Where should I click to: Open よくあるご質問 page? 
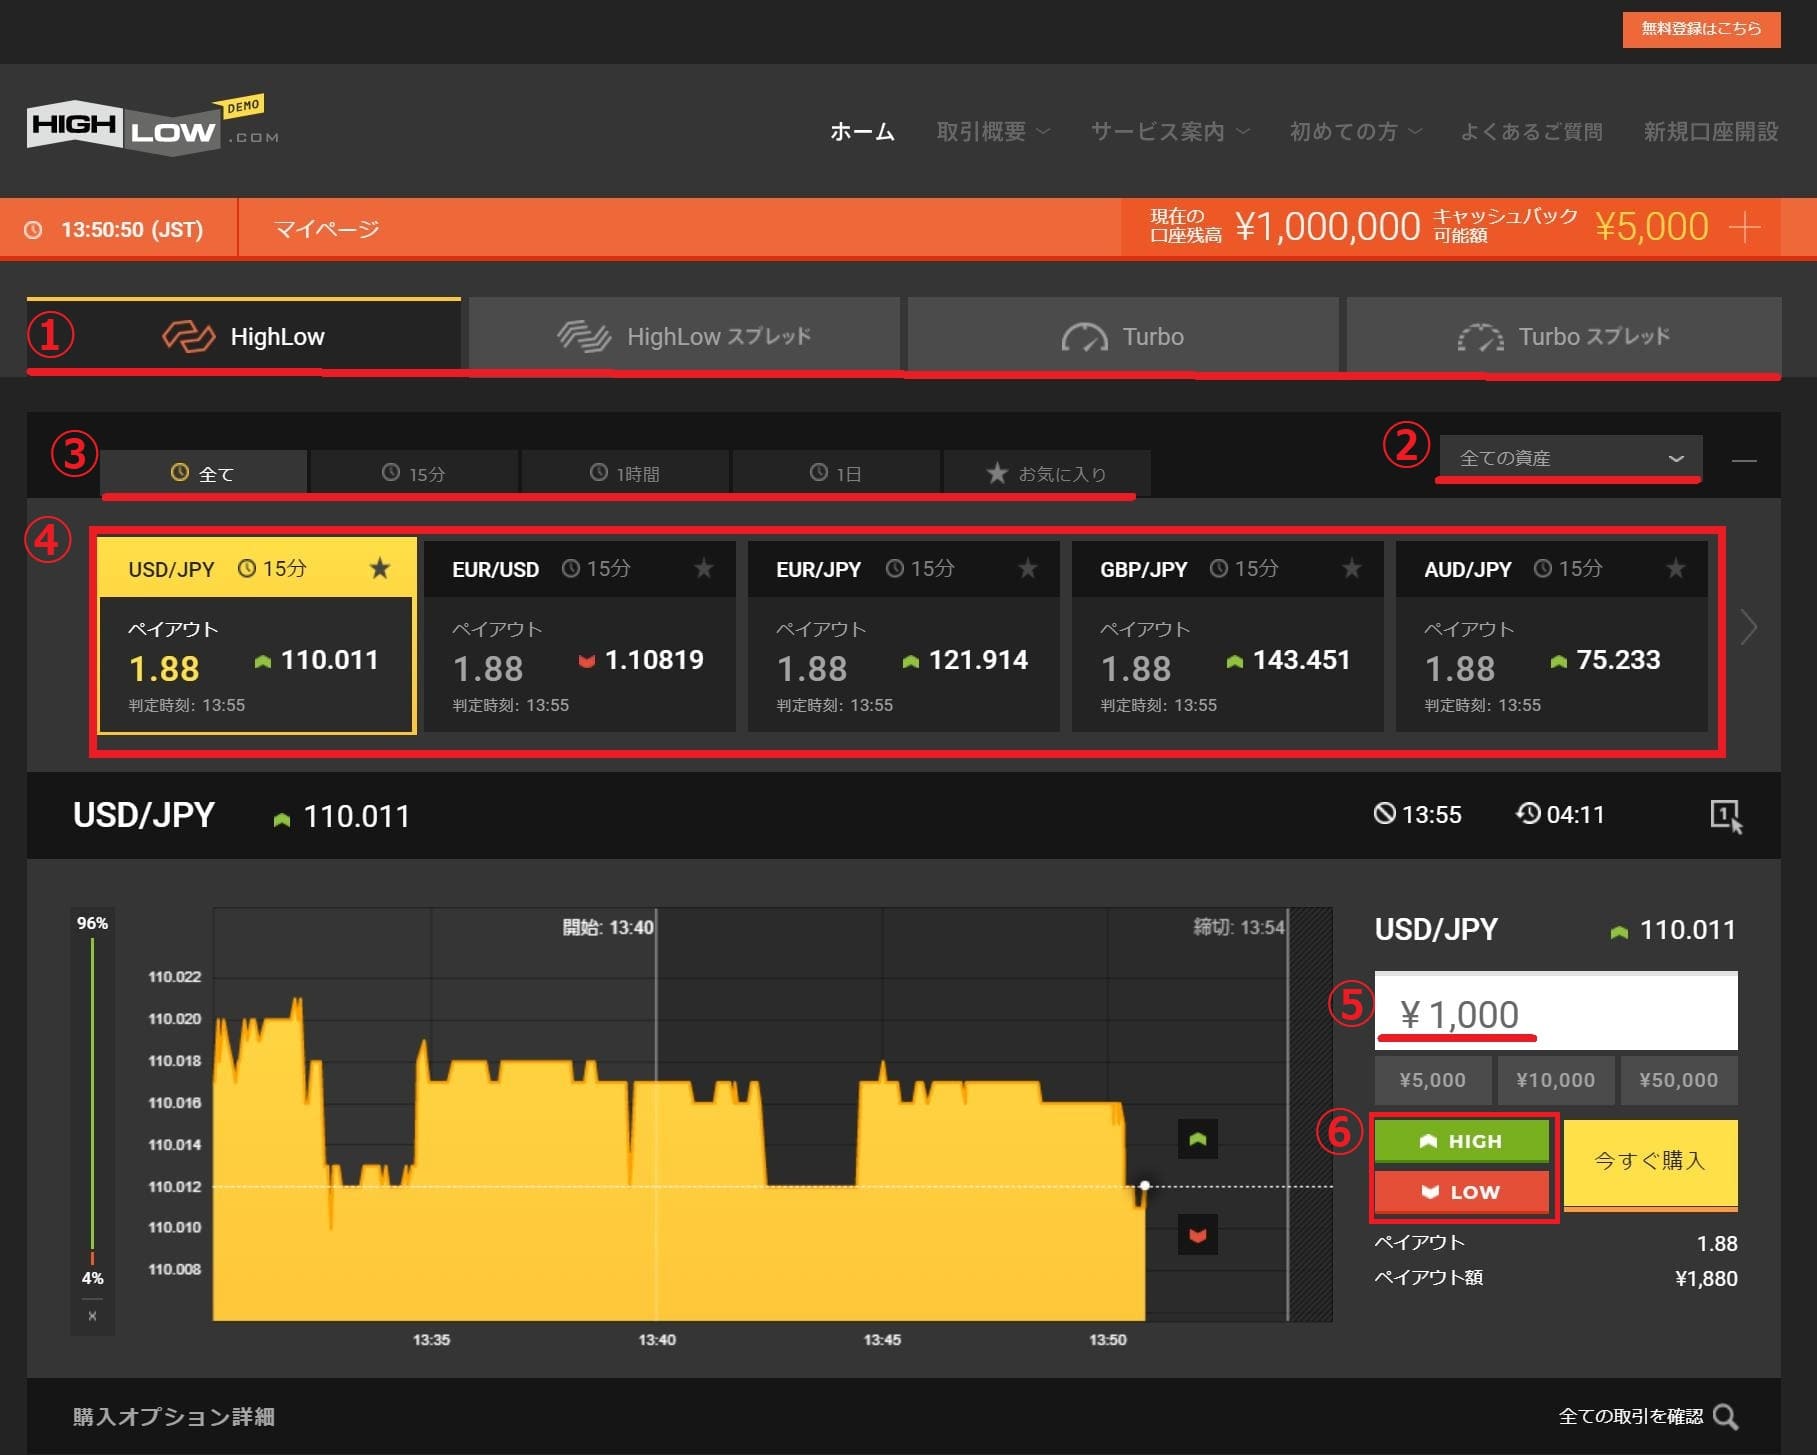click(1531, 132)
